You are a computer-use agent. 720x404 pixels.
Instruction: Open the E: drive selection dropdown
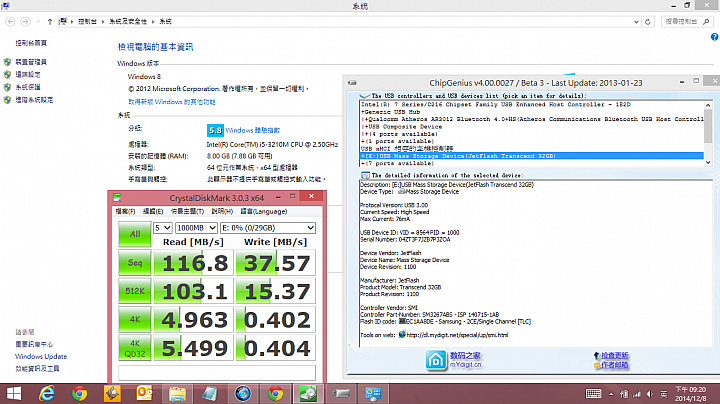(268, 228)
